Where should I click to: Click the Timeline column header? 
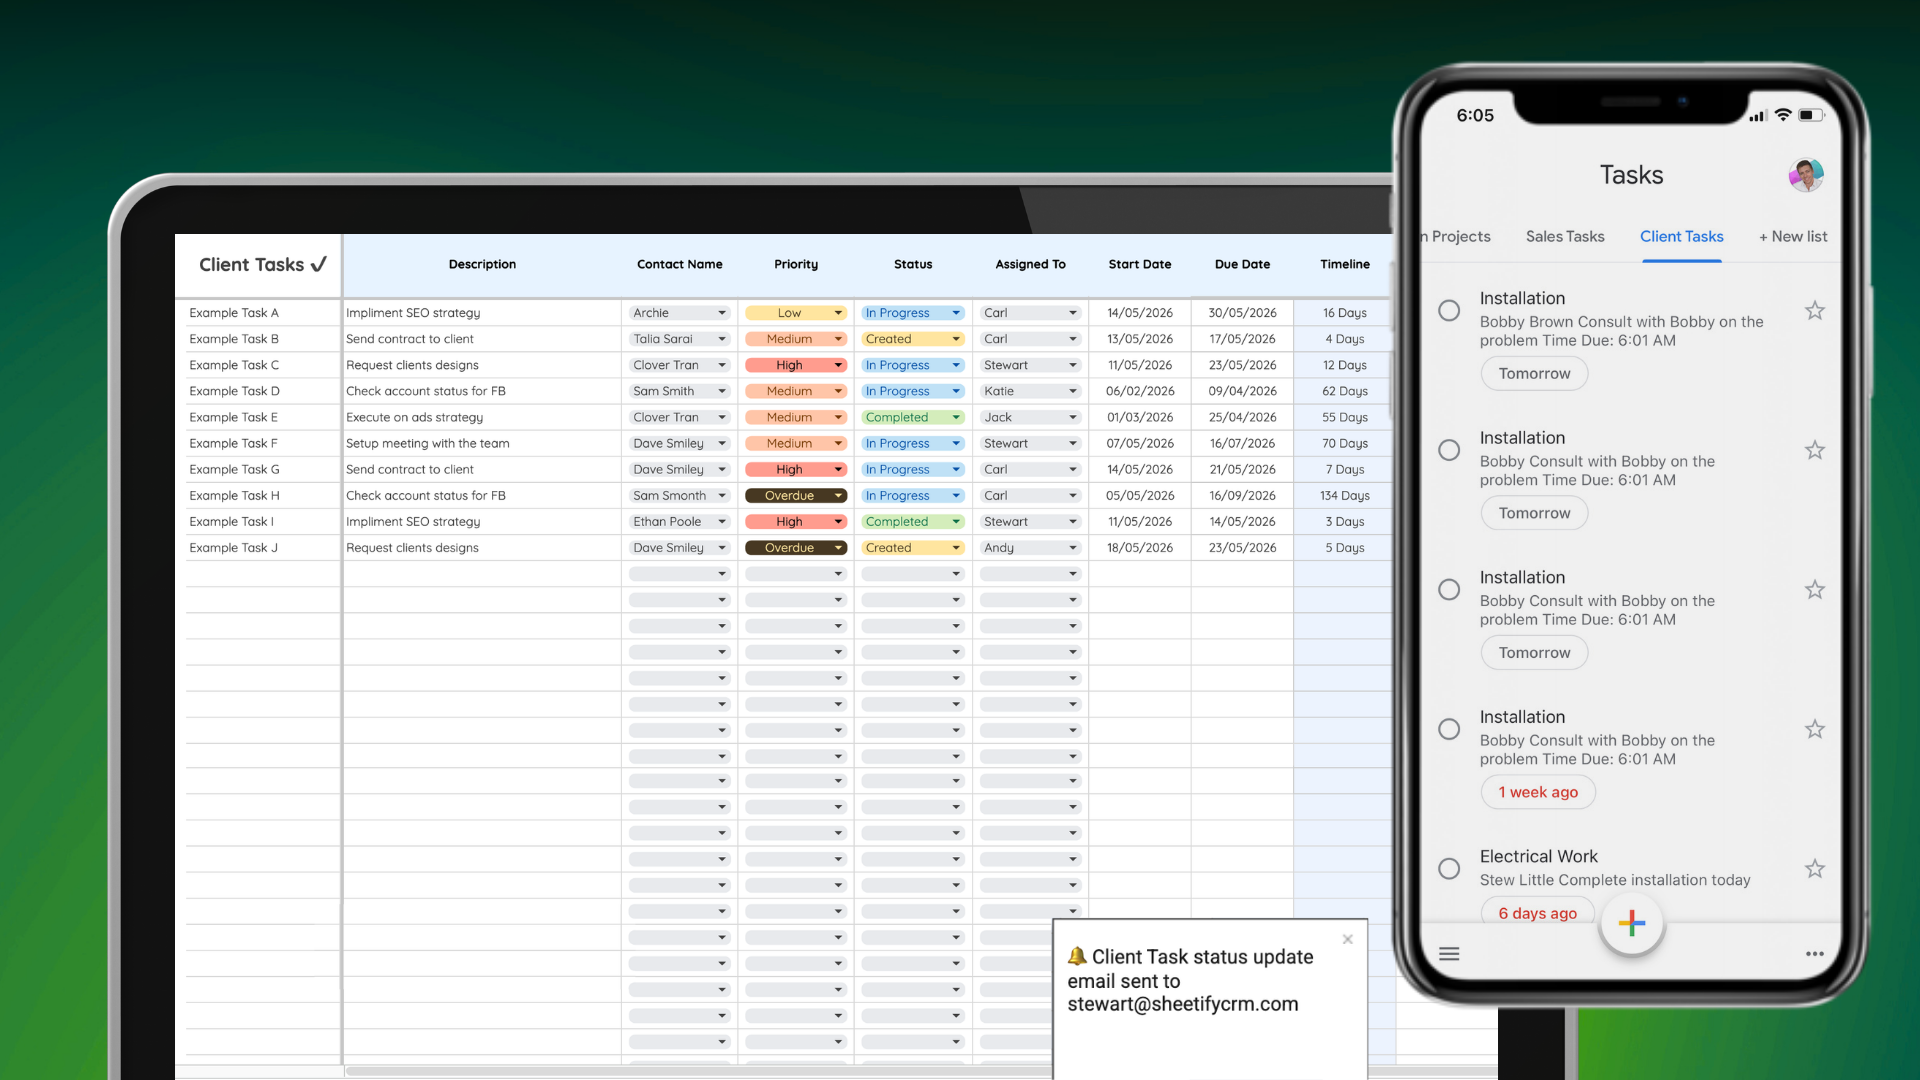(x=1344, y=265)
